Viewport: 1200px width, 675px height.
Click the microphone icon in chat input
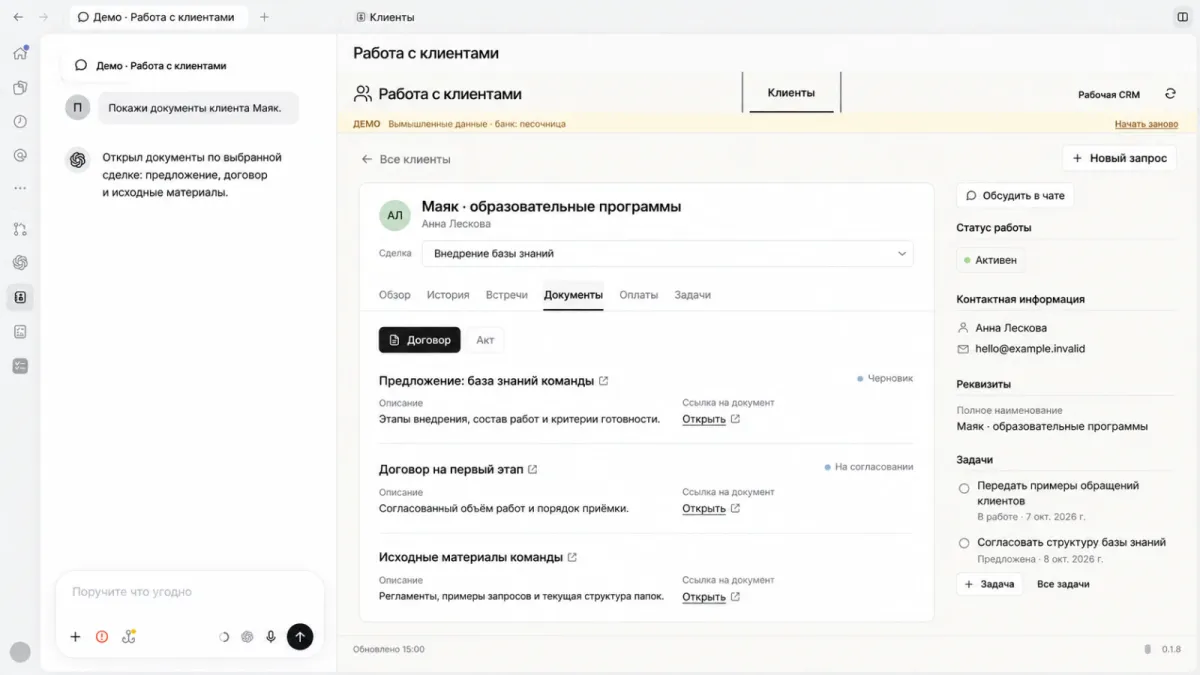tap(271, 636)
